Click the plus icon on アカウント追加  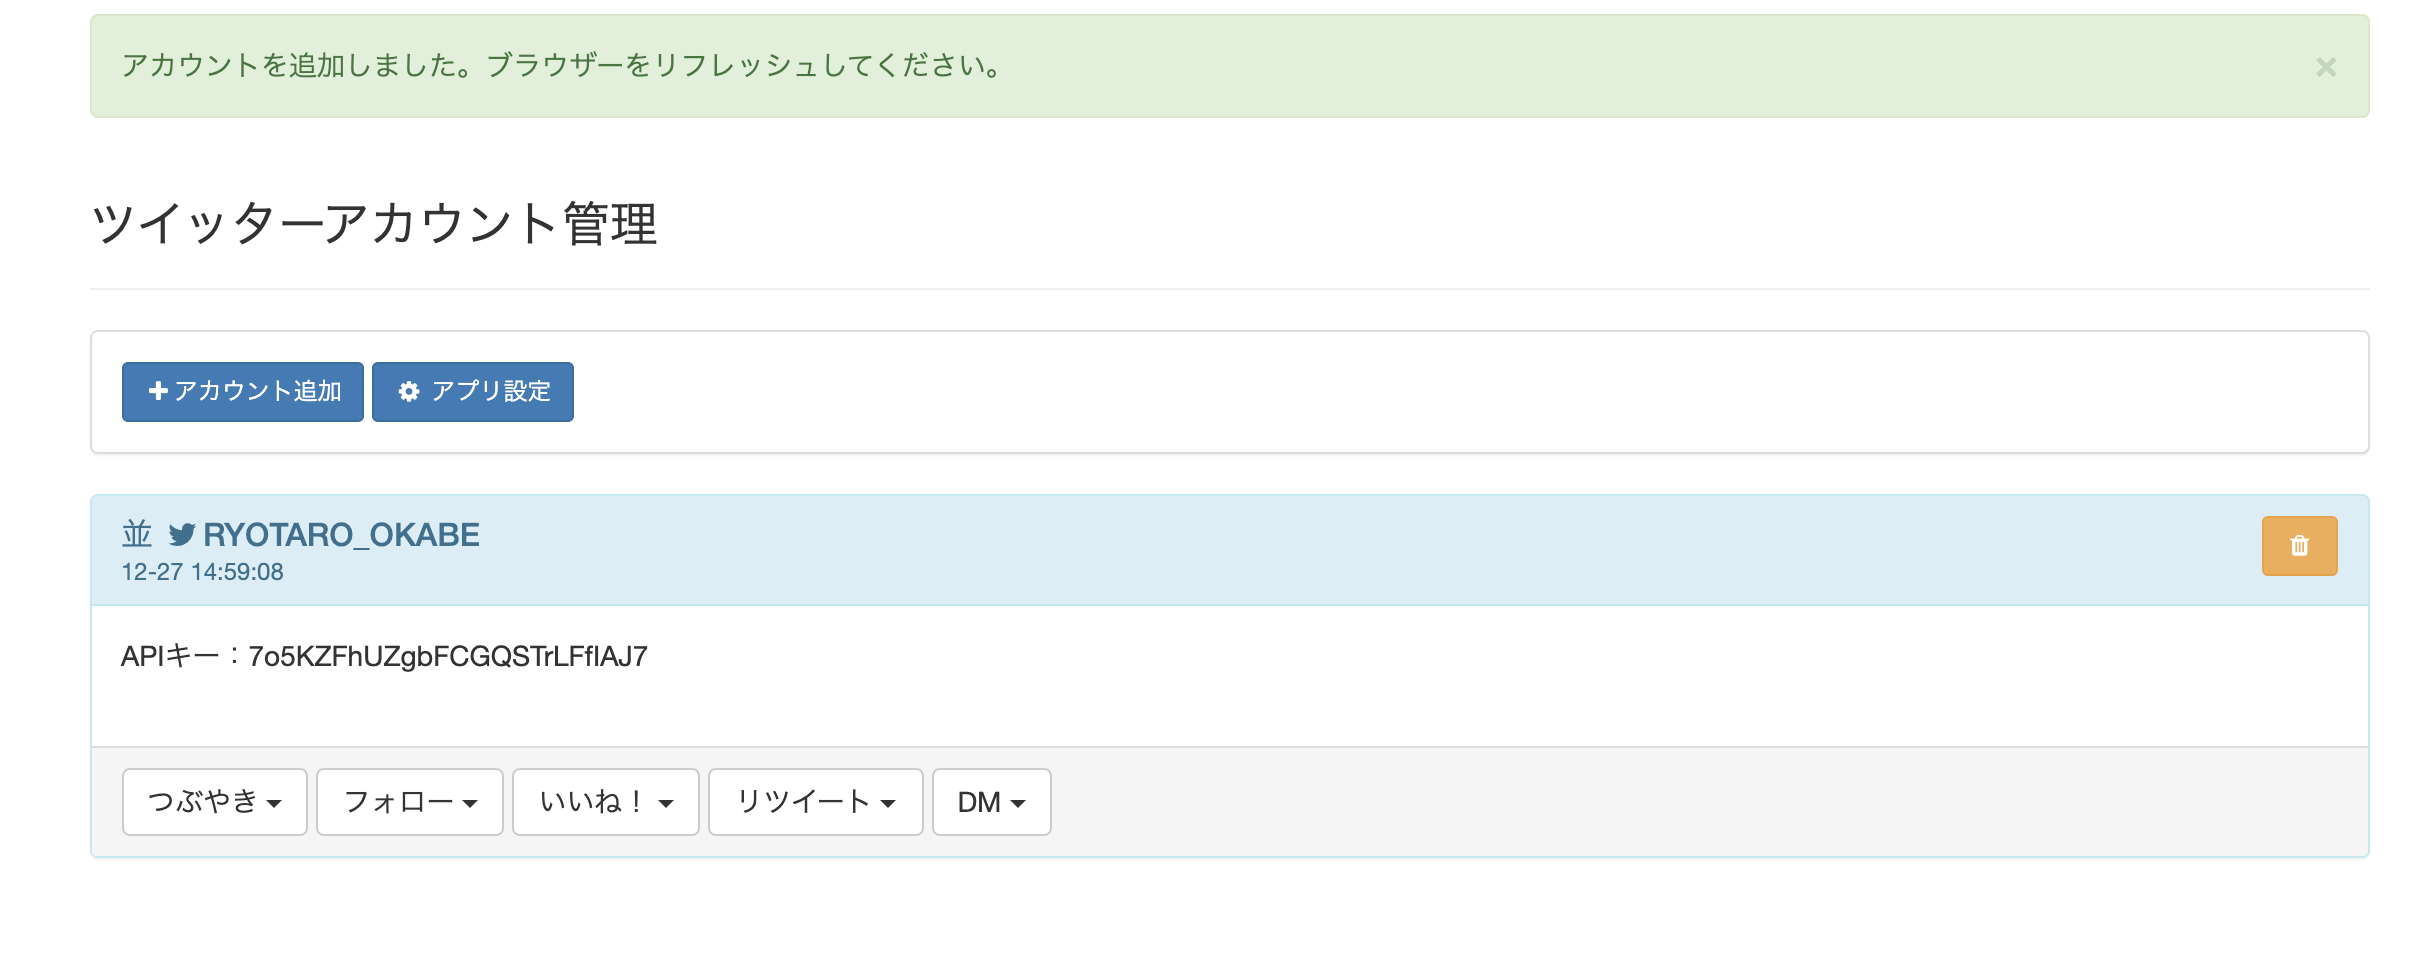tap(157, 391)
